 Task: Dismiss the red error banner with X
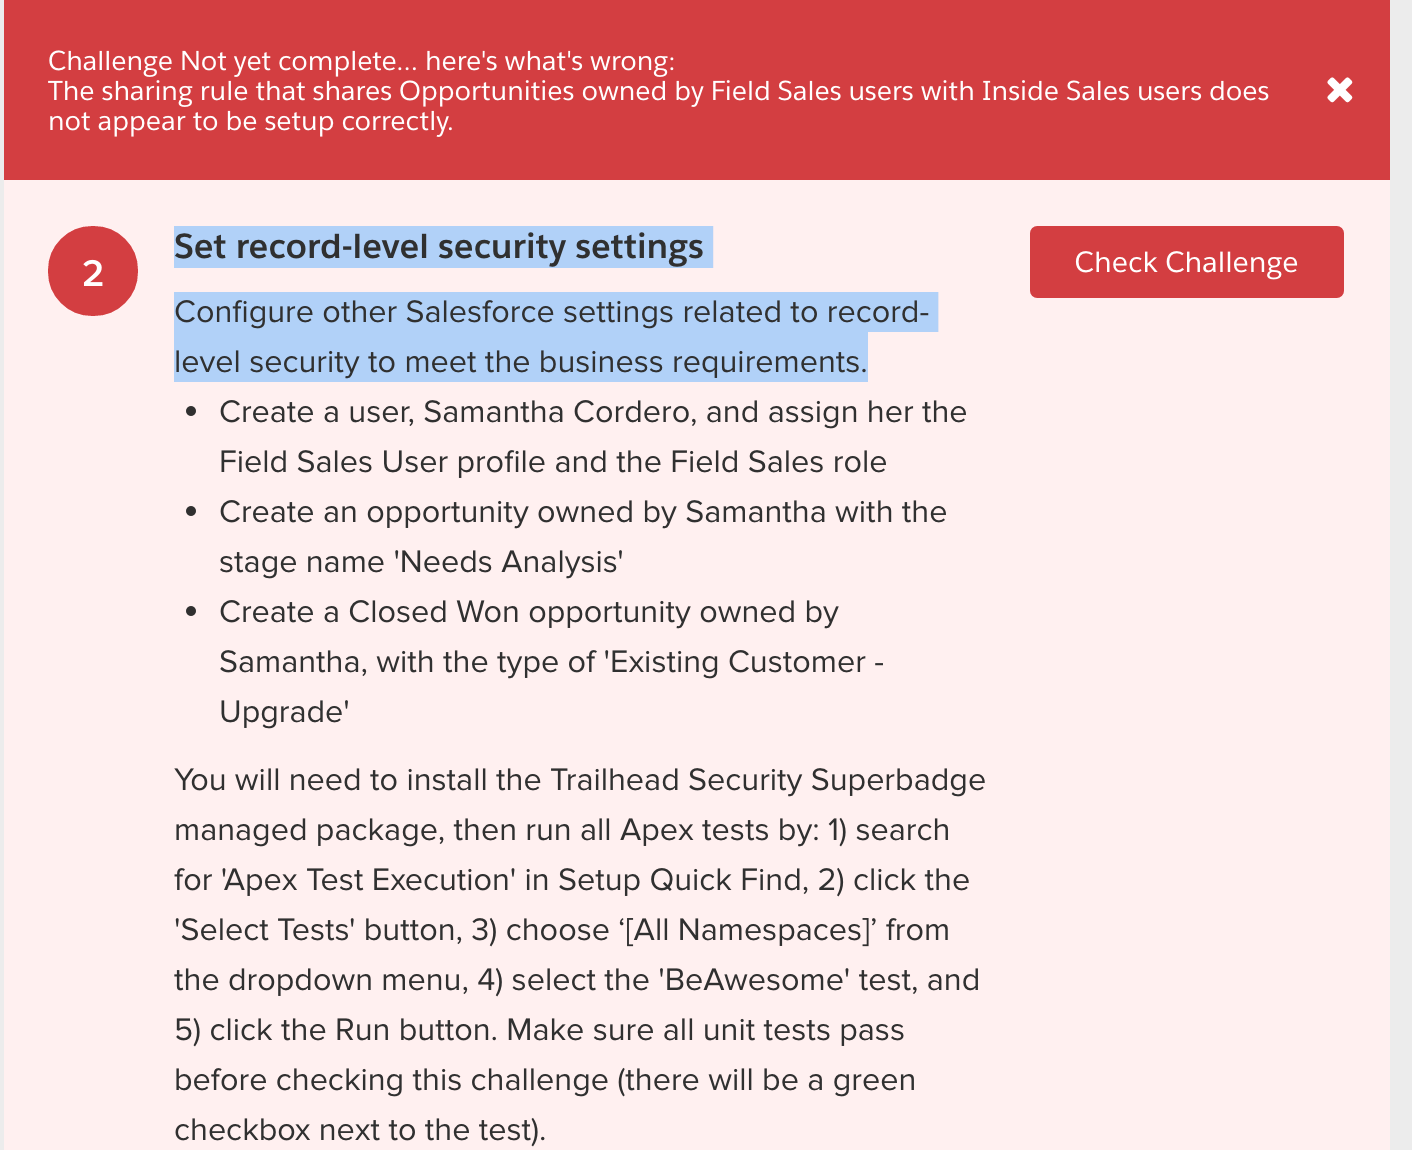[x=1339, y=91]
